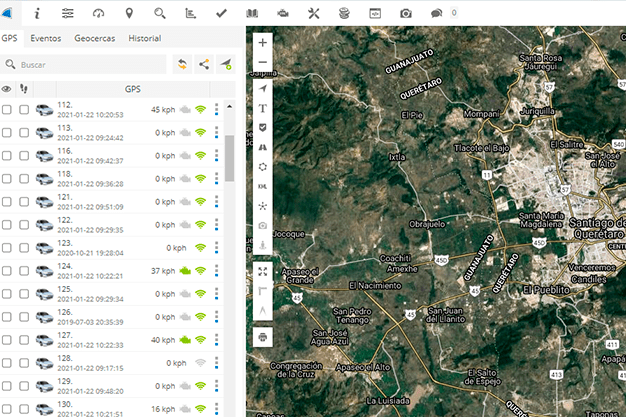Open the options menu for vehicle 127
The height and width of the screenshot is (417, 626).
point(216,340)
